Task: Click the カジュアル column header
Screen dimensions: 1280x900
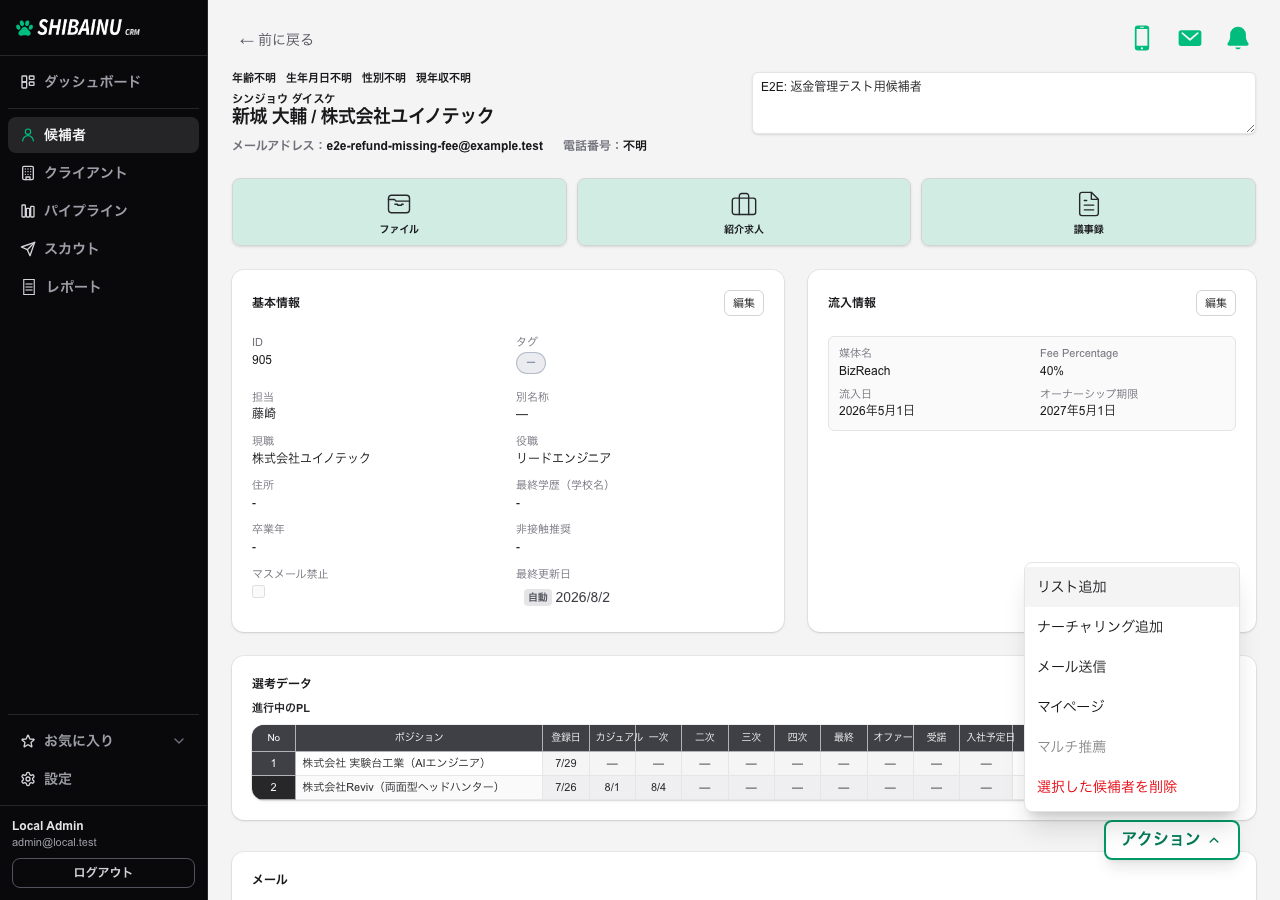Action: pos(612,738)
